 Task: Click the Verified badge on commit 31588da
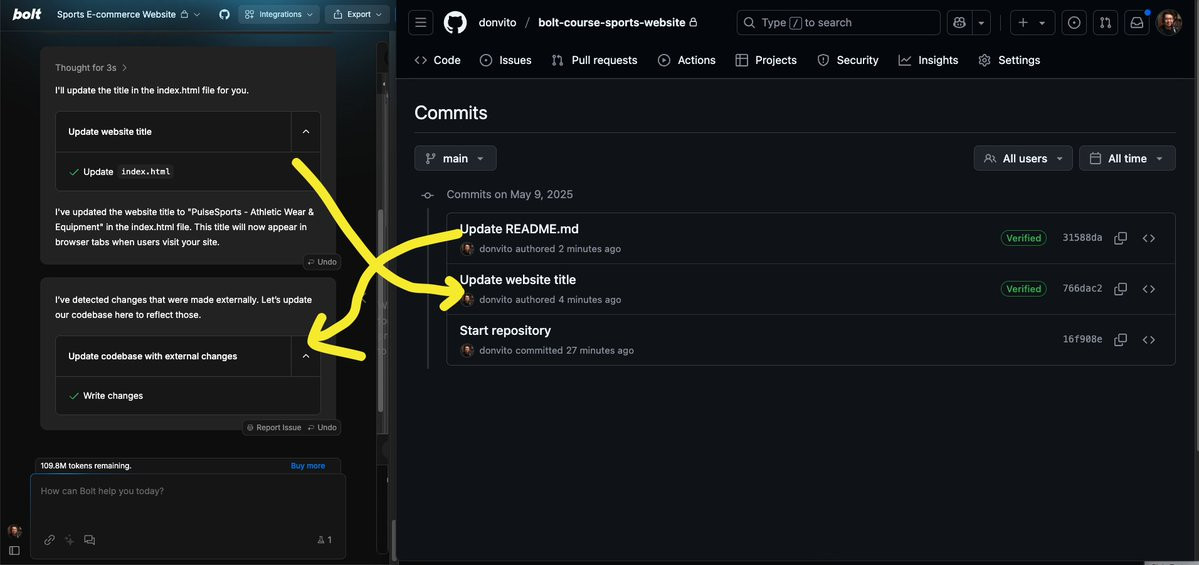(x=1023, y=238)
